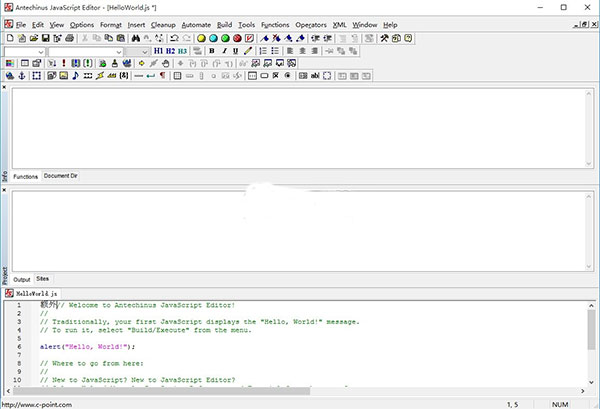This screenshot has height=409, width=600.
Task: Toggle bold formatting button
Action: point(212,51)
